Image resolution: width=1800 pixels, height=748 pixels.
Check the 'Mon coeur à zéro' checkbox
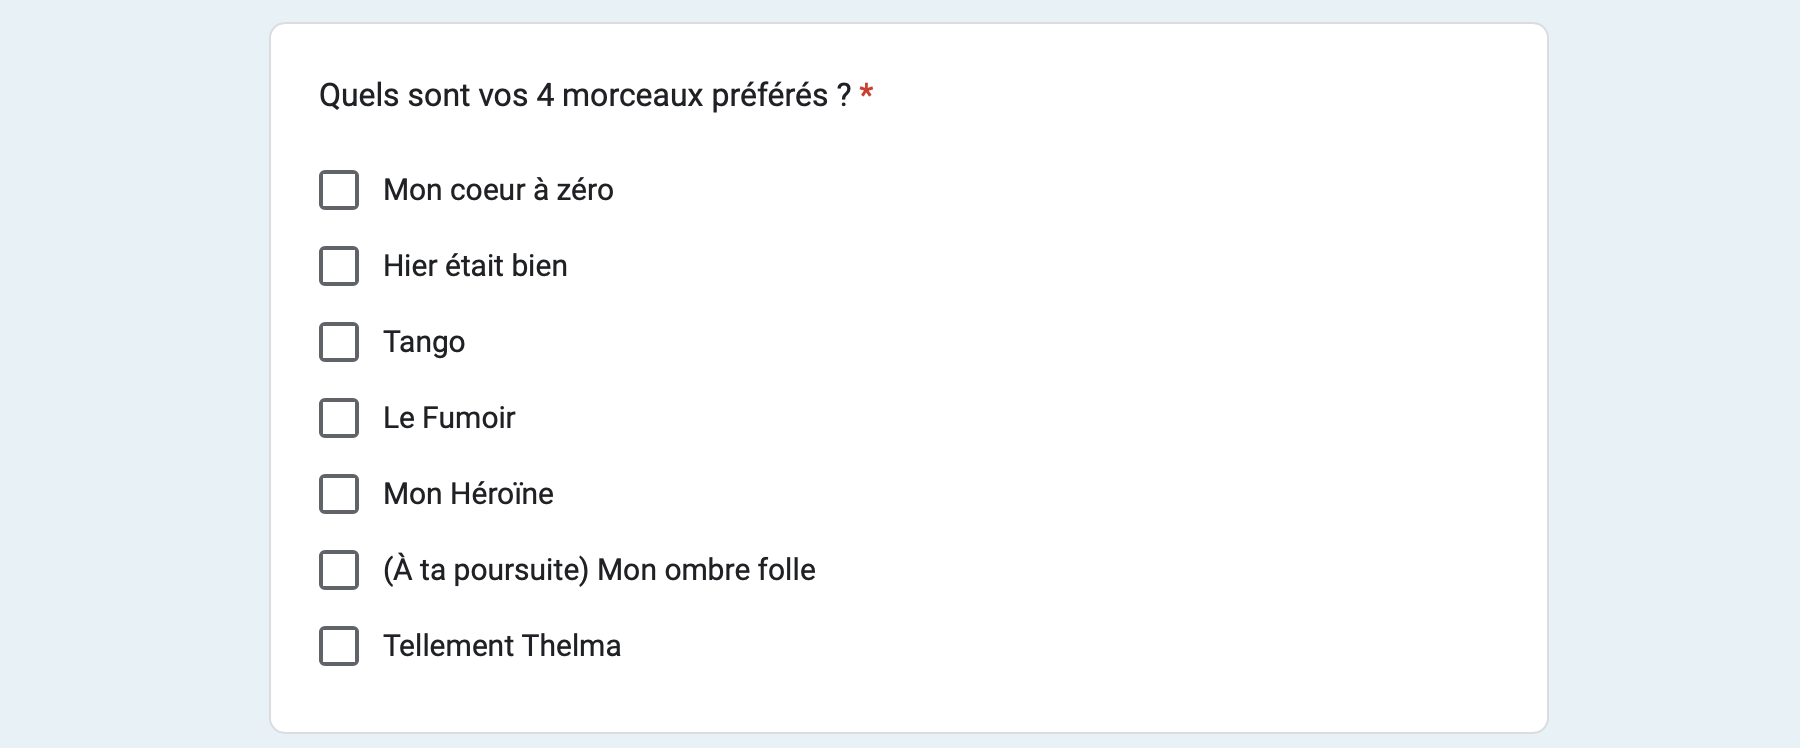point(339,190)
